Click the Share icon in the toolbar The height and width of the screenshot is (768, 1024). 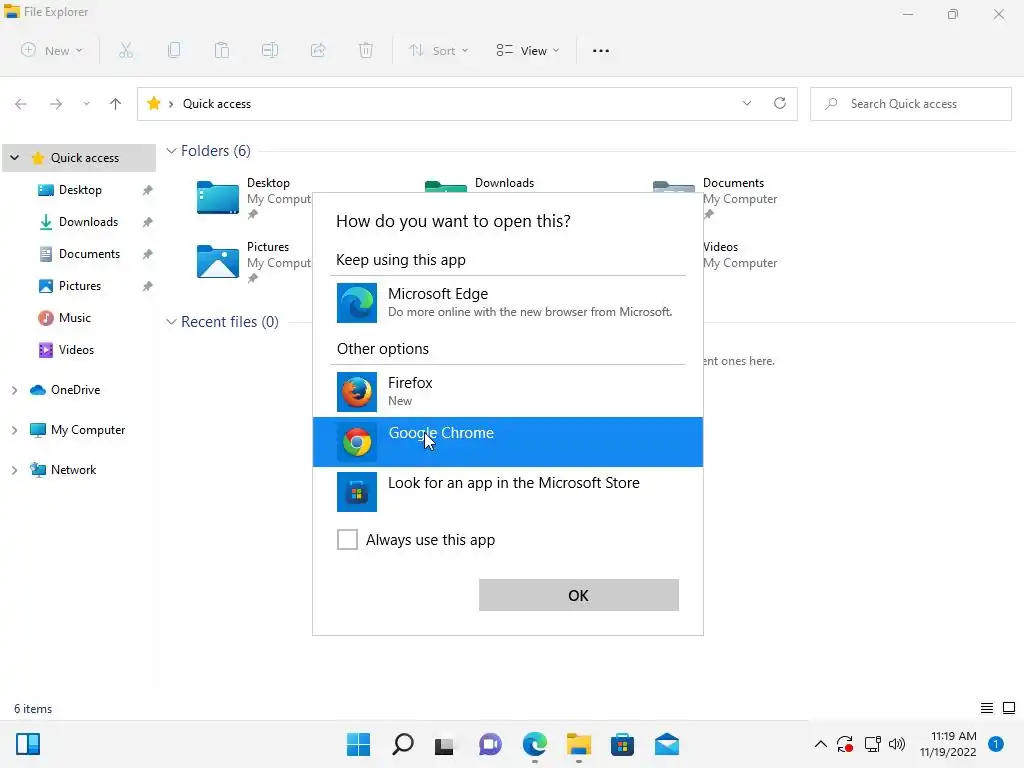click(x=318, y=50)
